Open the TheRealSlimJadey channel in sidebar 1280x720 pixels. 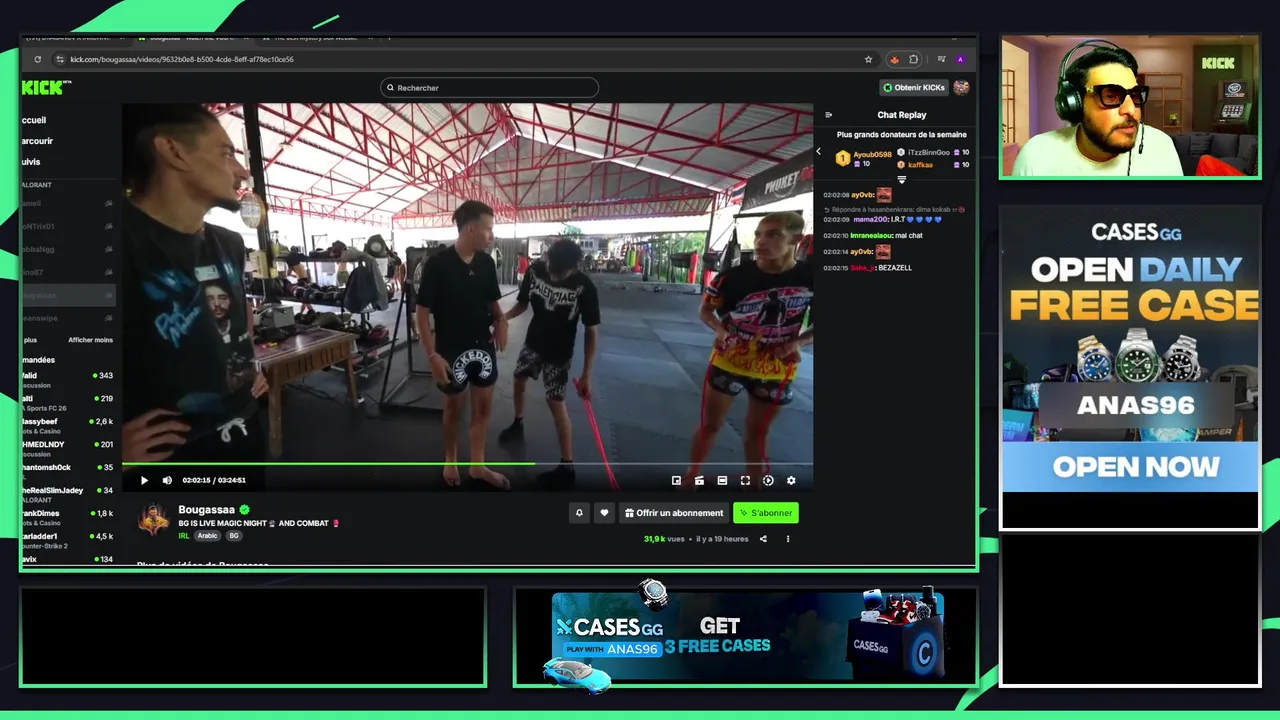coord(67,493)
